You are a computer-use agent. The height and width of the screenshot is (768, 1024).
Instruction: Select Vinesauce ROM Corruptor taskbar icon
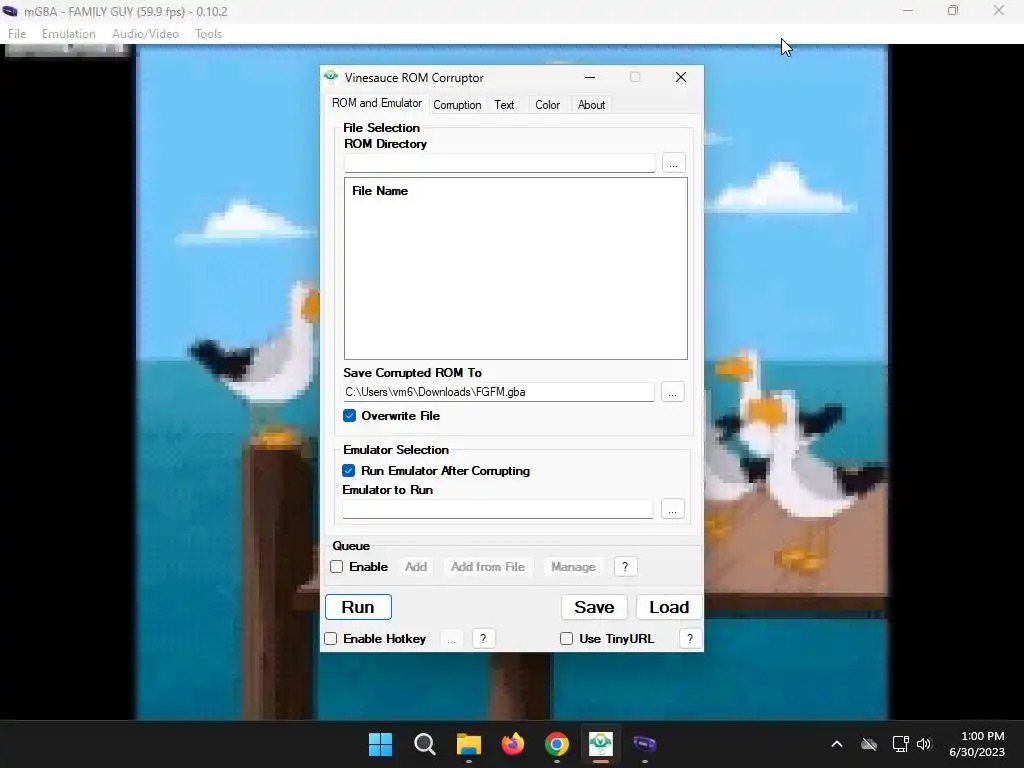[600, 744]
